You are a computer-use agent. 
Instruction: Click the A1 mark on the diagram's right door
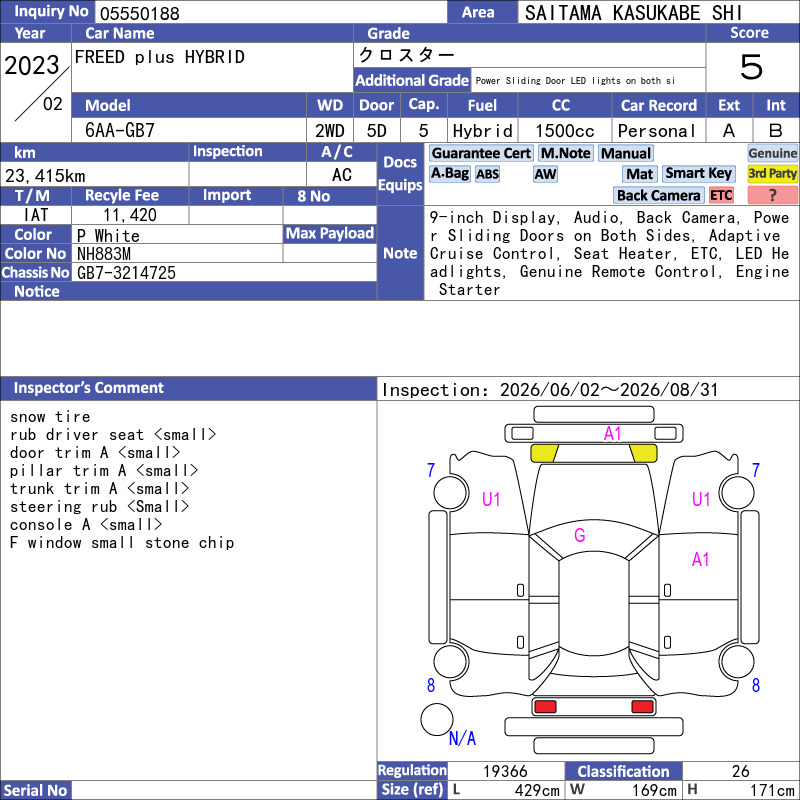pos(701,560)
